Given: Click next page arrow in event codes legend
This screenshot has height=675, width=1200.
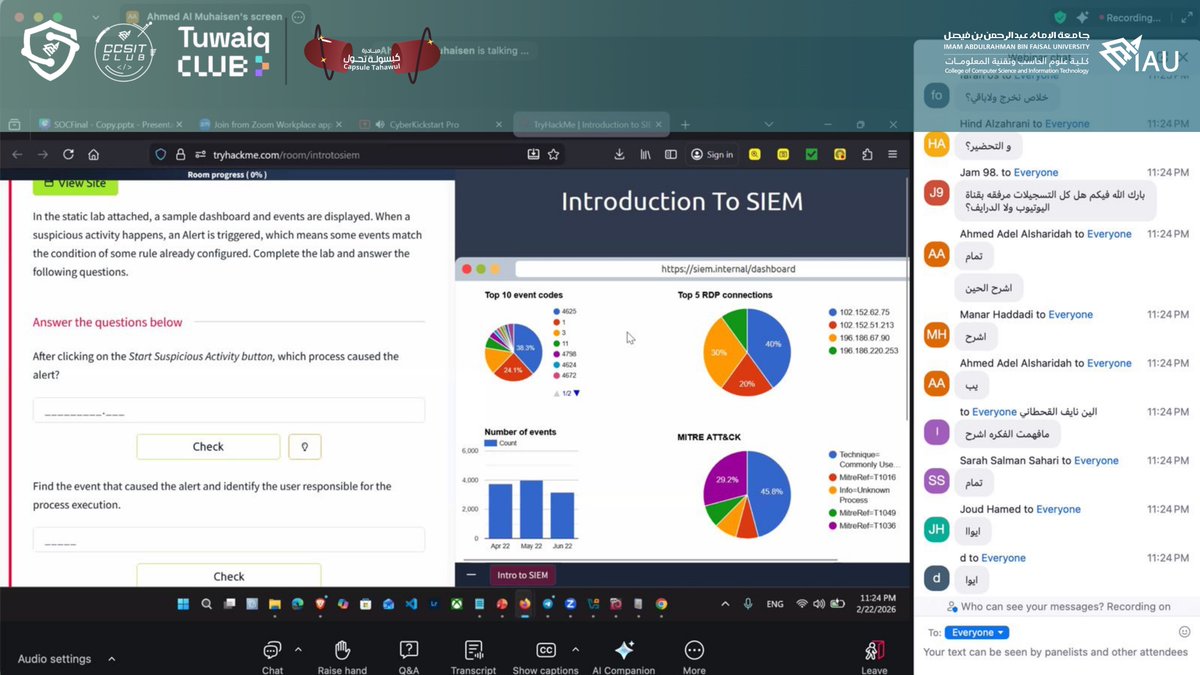Looking at the screenshot, I should (x=576, y=393).
